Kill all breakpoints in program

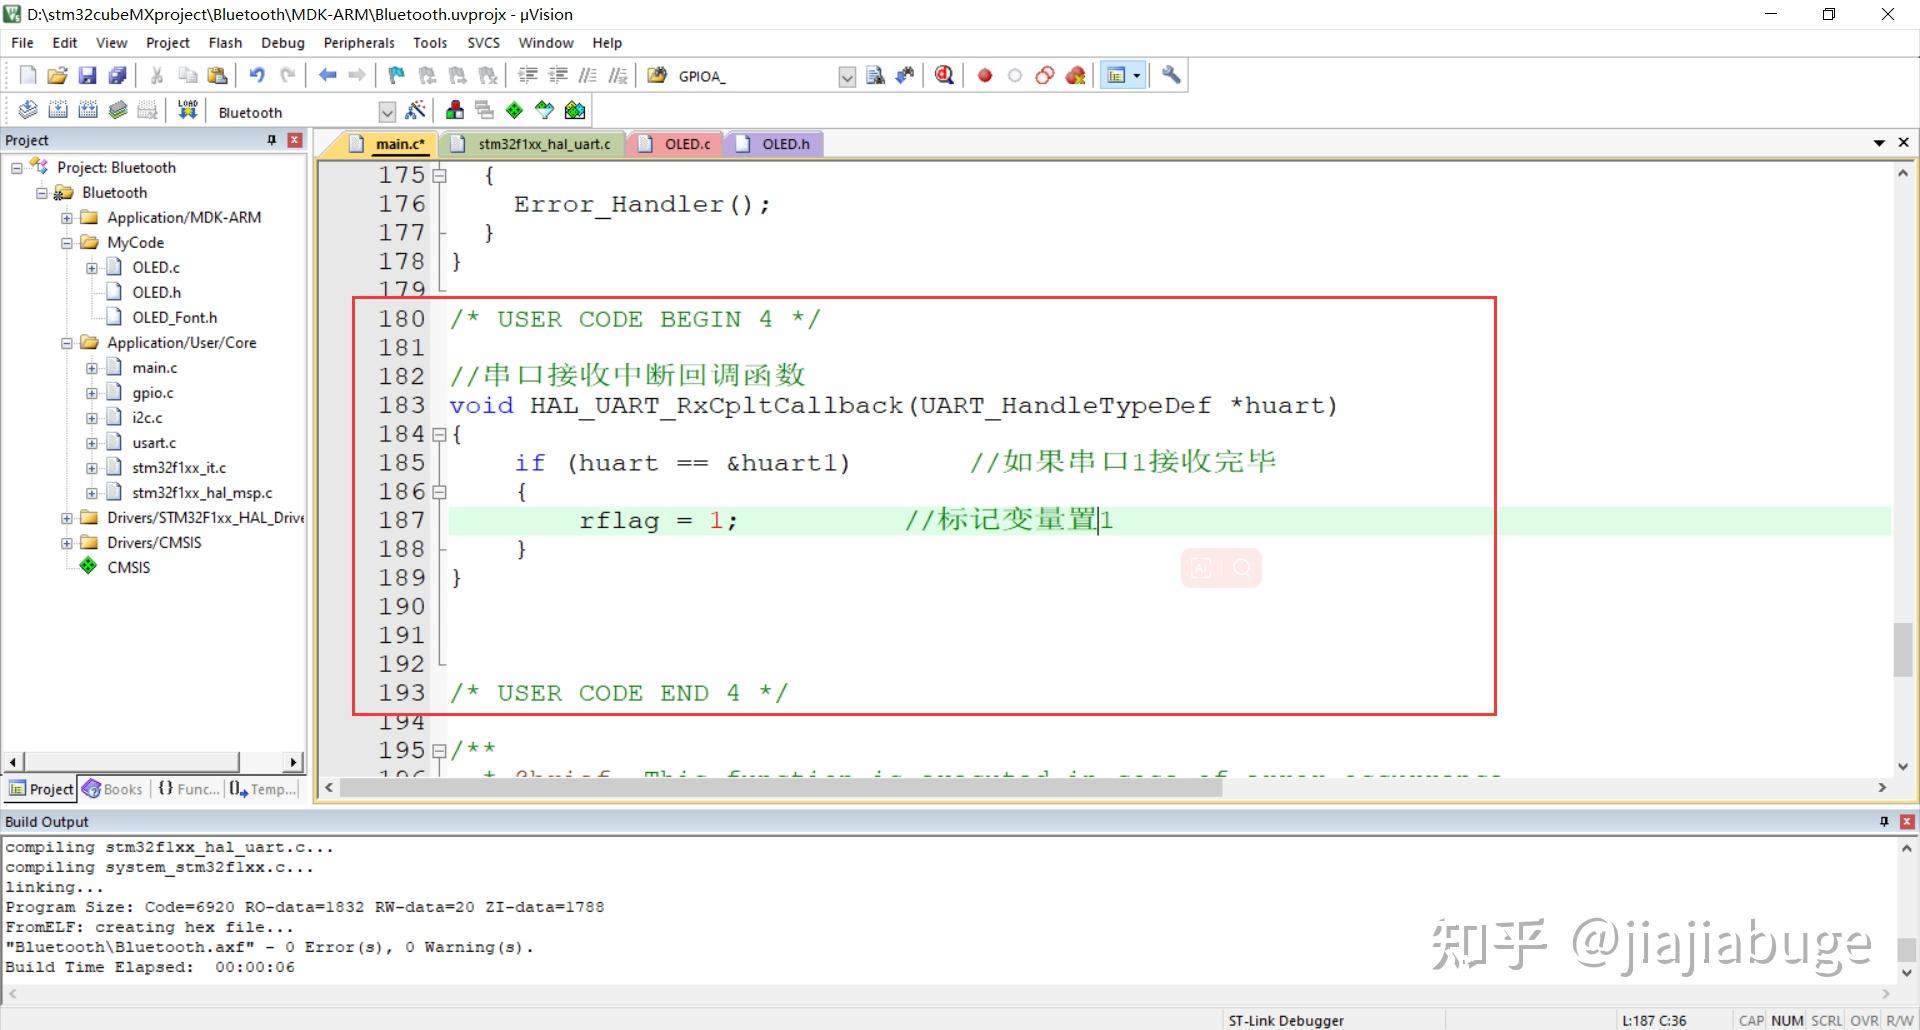pyautogui.click(x=1075, y=75)
